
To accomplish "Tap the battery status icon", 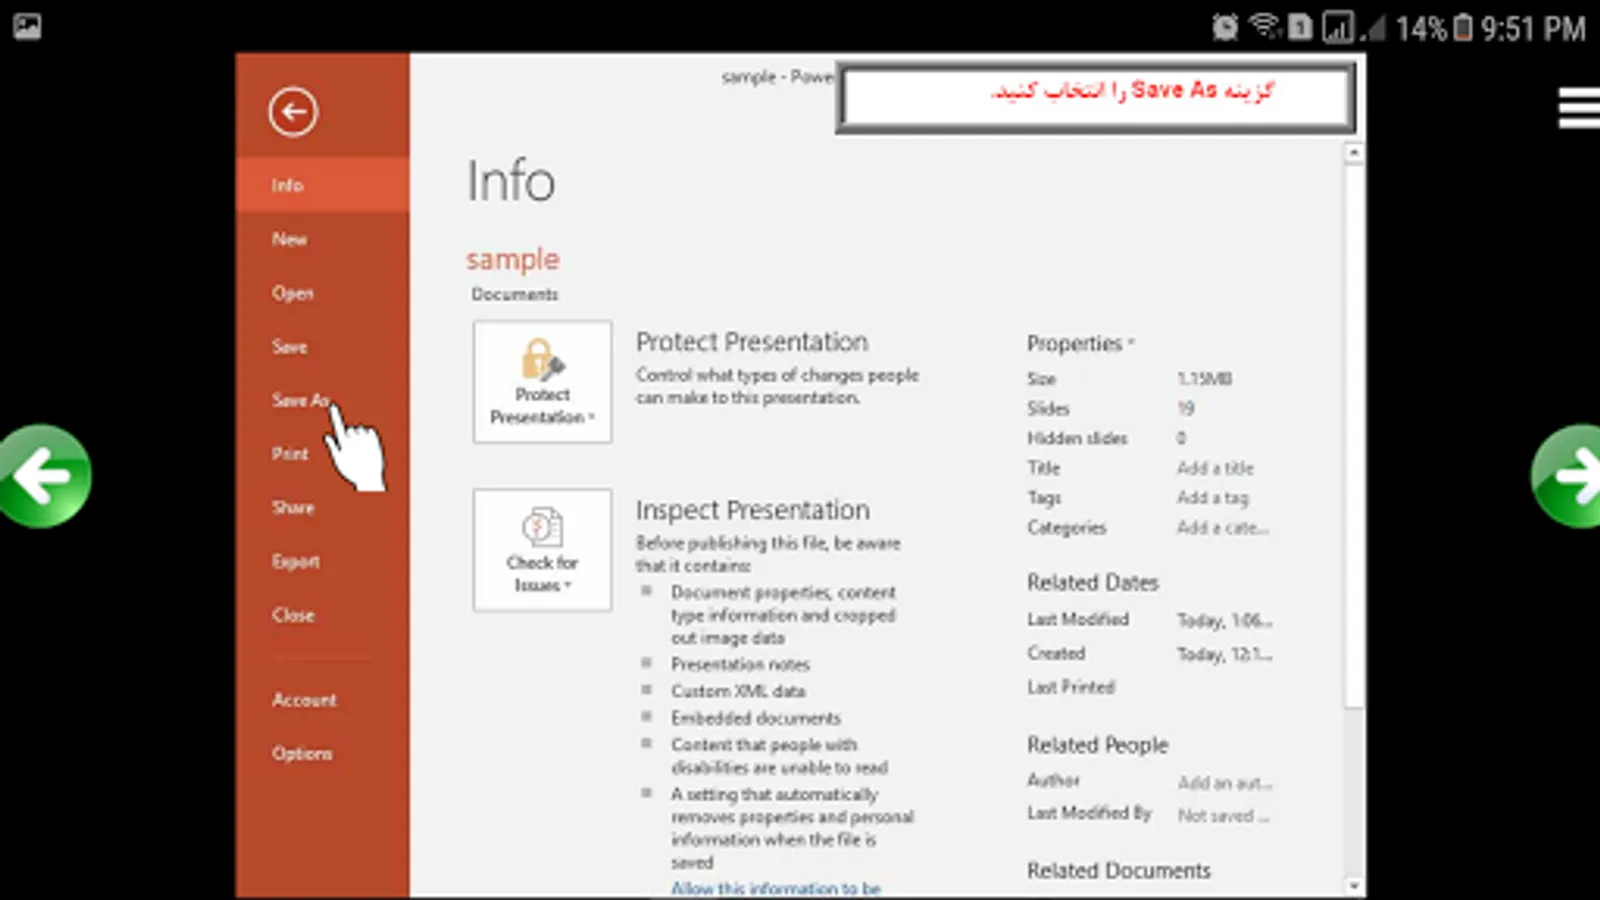I will 1462,27.
